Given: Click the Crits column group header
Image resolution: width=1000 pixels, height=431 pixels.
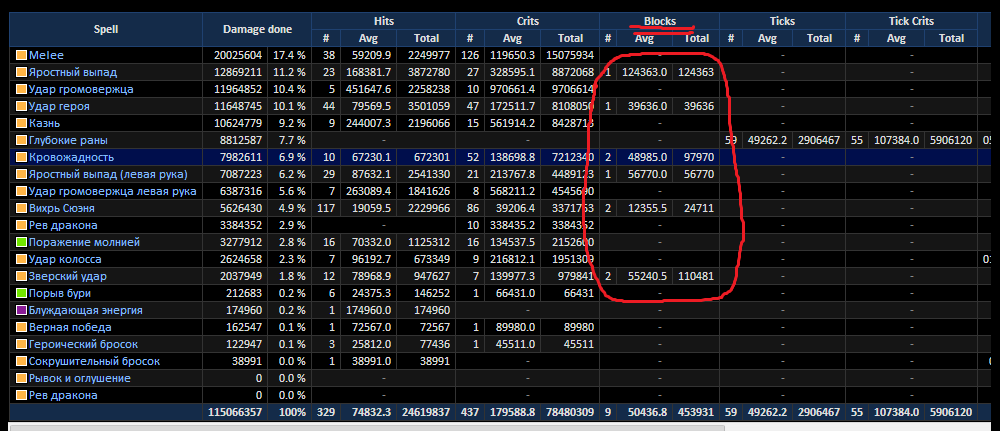Looking at the screenshot, I should pyautogui.click(x=527, y=21).
